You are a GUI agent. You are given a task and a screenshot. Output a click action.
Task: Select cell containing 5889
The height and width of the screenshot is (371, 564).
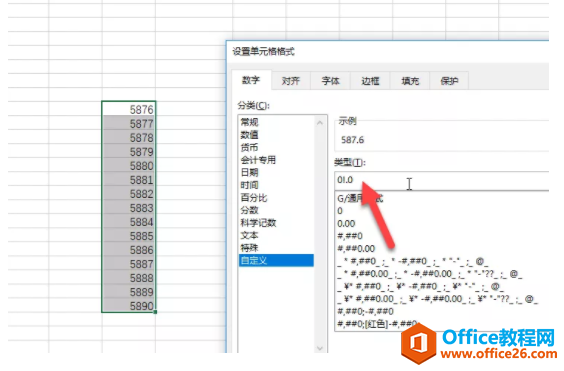click(129, 292)
